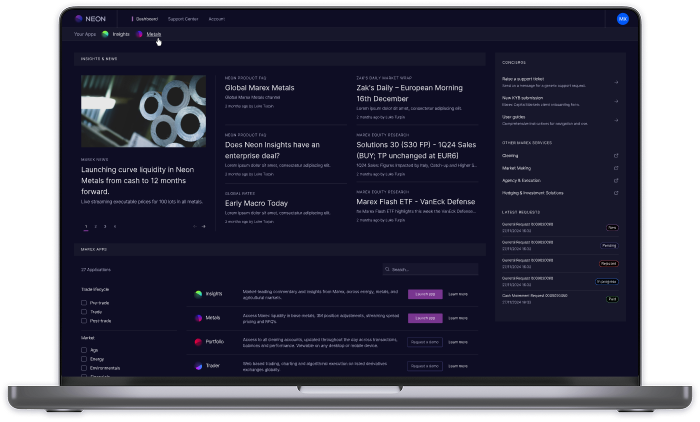The width and height of the screenshot is (700, 422).
Task: Click the next arrow under the news carousel
Action: [x=204, y=226]
